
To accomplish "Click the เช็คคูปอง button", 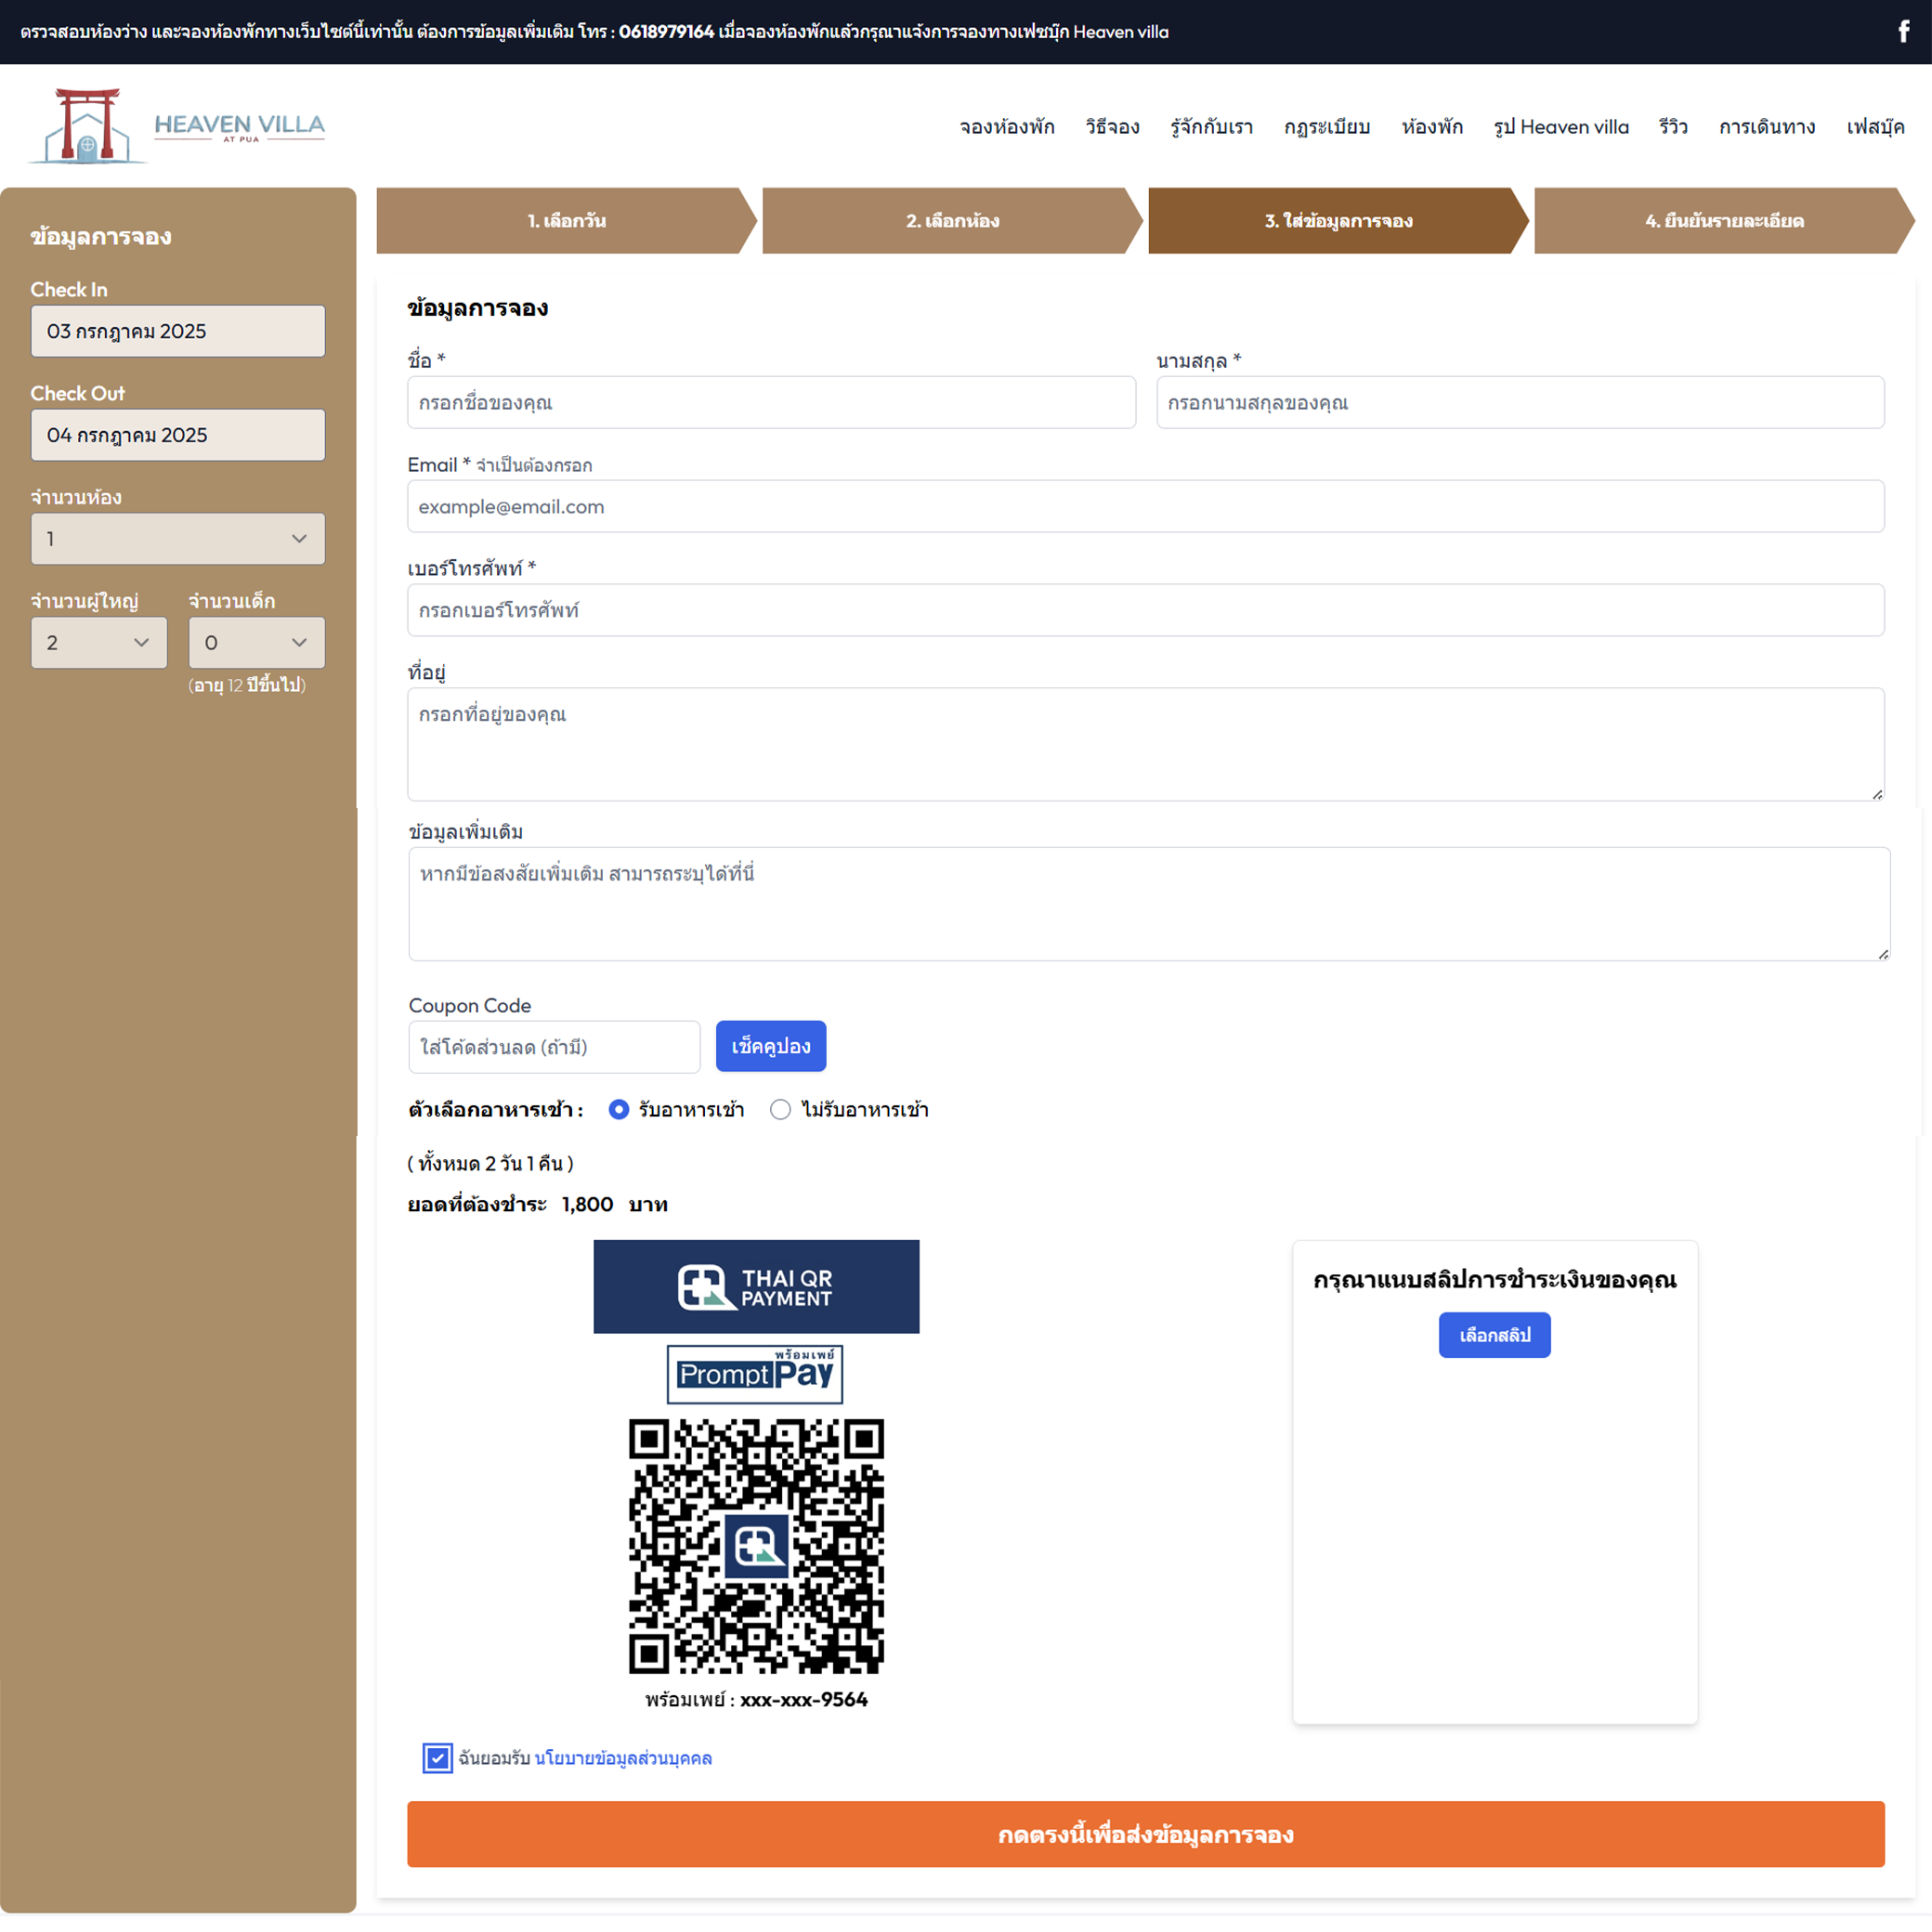I will pyautogui.click(x=771, y=1046).
